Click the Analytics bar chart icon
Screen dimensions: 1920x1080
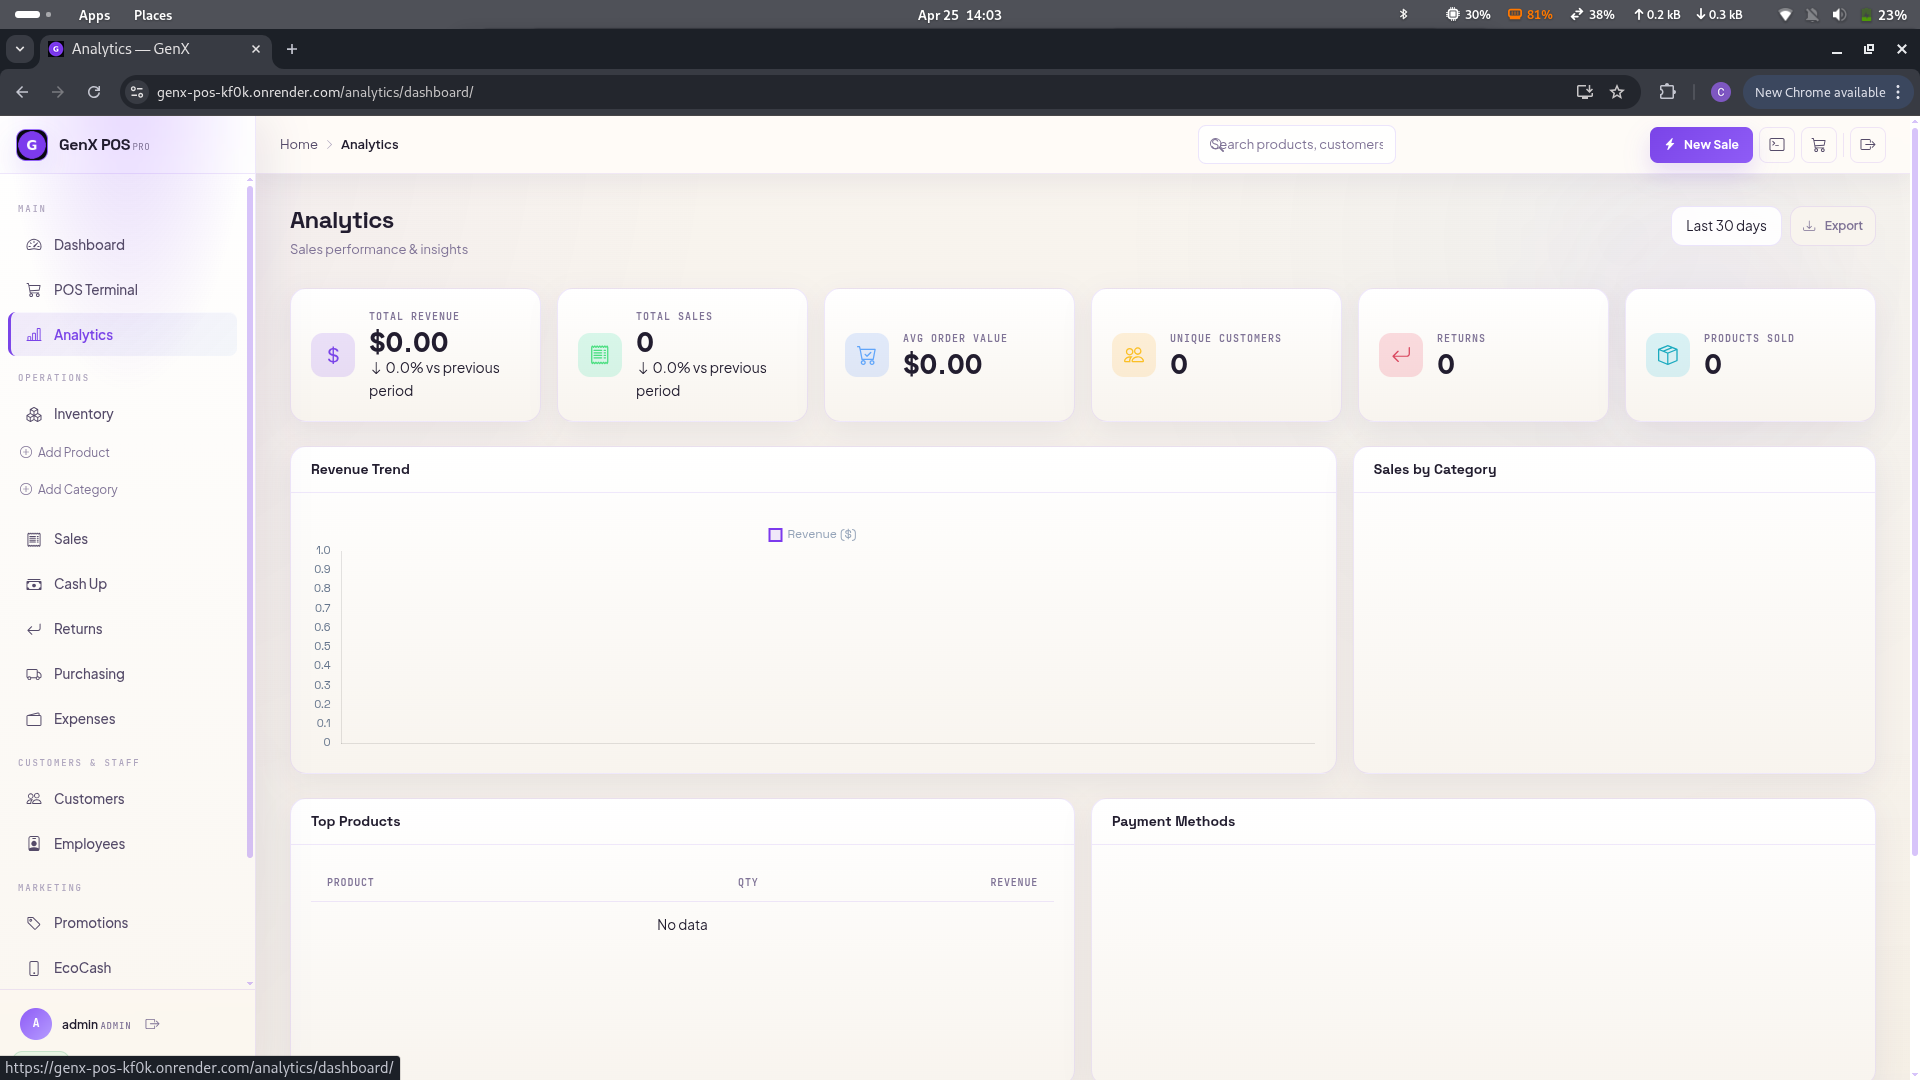(34, 335)
